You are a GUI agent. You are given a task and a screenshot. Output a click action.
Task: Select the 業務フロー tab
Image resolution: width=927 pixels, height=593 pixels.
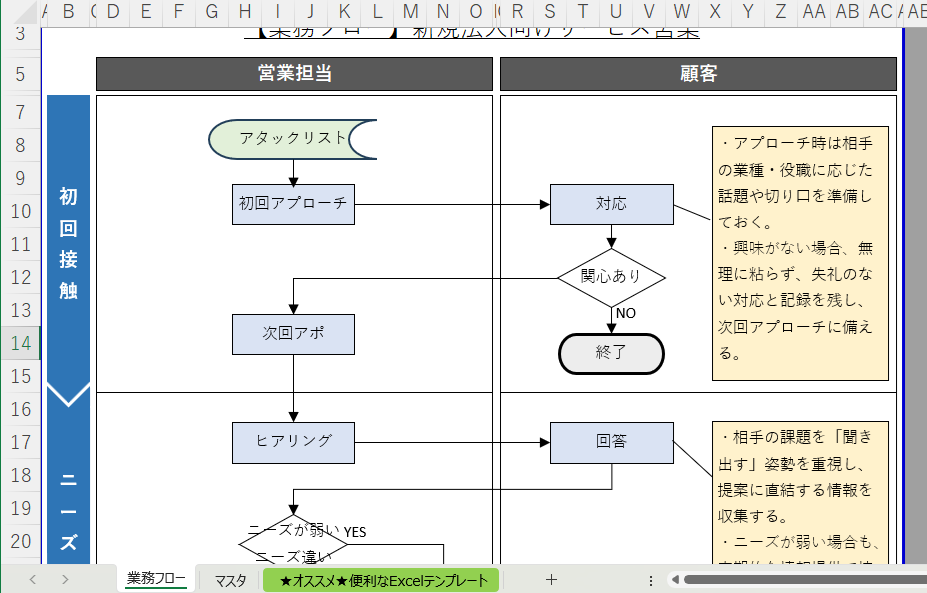(x=155, y=578)
